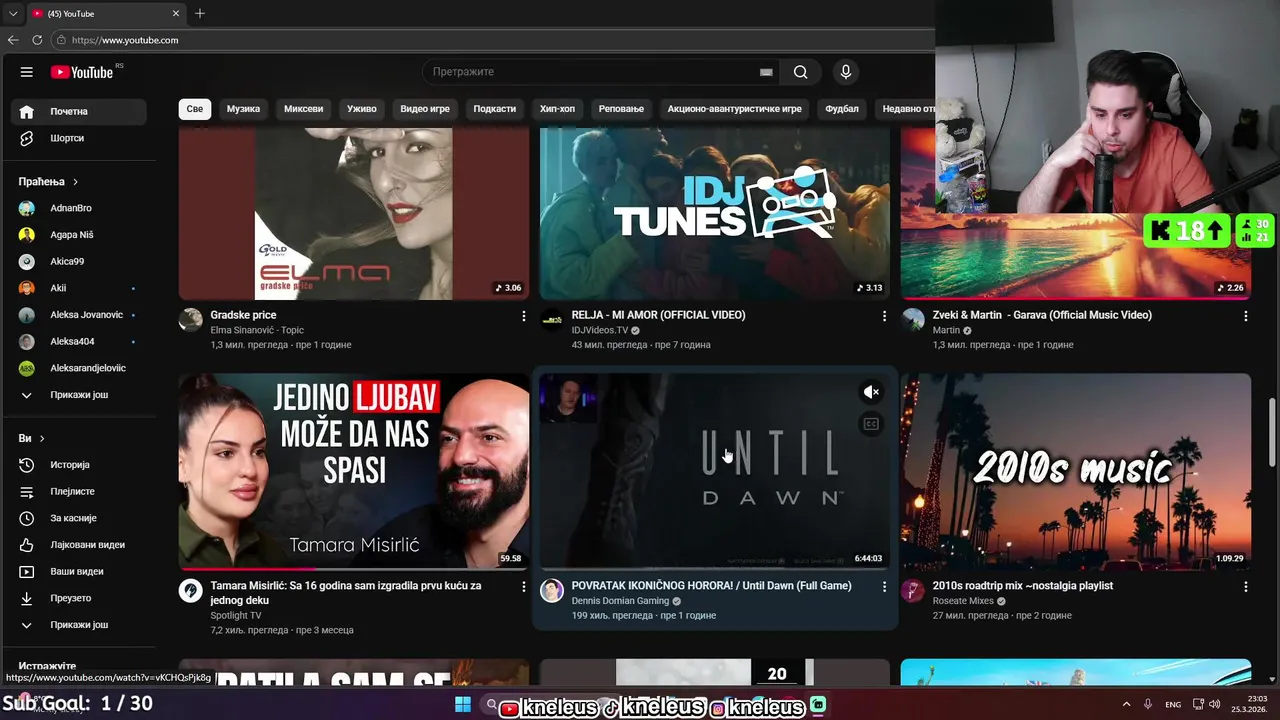Toggle captions on Until Dawn preview
The height and width of the screenshot is (720, 1280).
(871, 424)
